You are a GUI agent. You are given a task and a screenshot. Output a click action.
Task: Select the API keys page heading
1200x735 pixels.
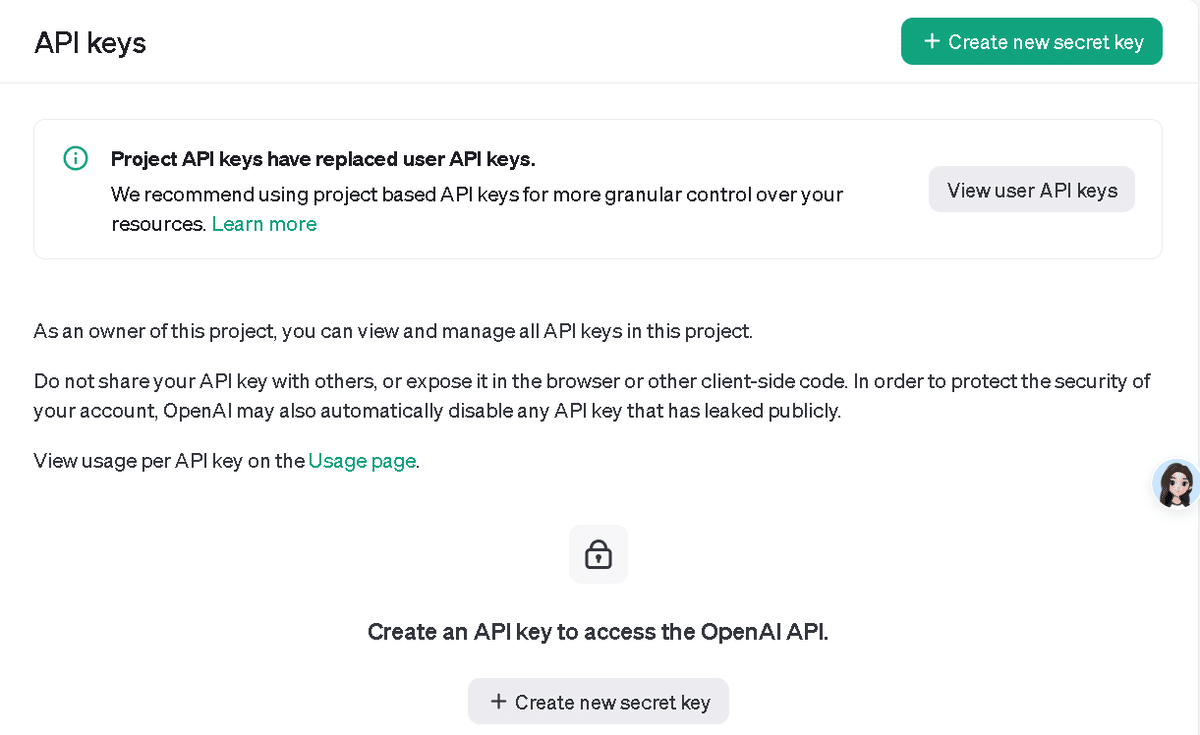pyautogui.click(x=90, y=43)
